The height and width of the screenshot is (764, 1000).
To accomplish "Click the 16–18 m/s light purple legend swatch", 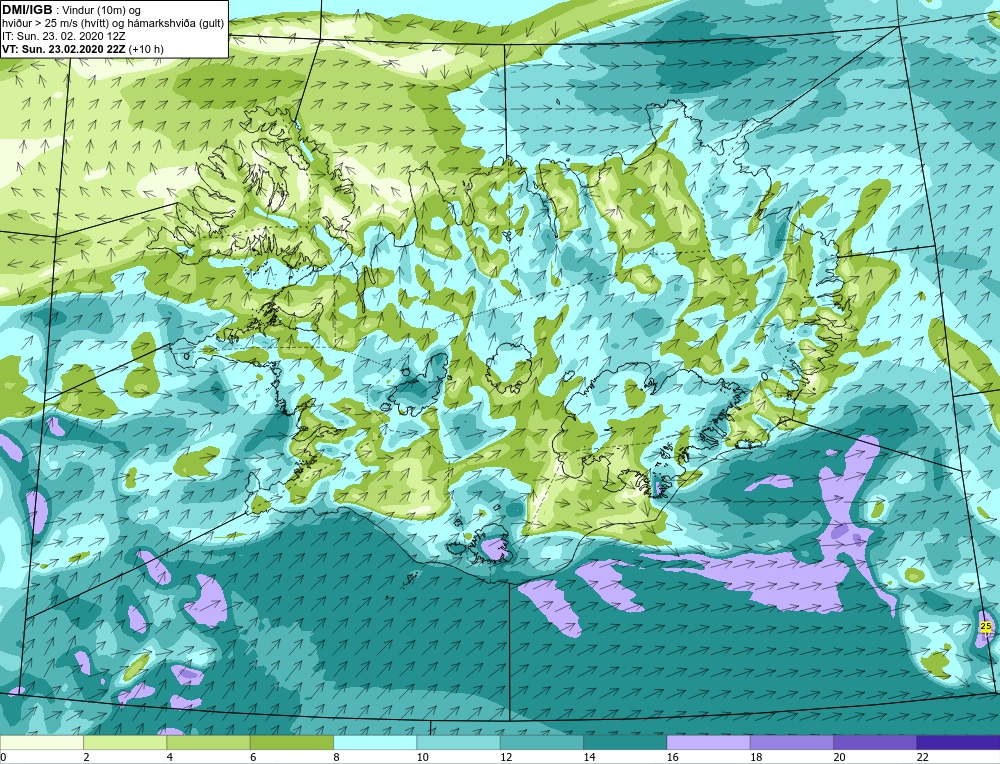I will pos(709,742).
